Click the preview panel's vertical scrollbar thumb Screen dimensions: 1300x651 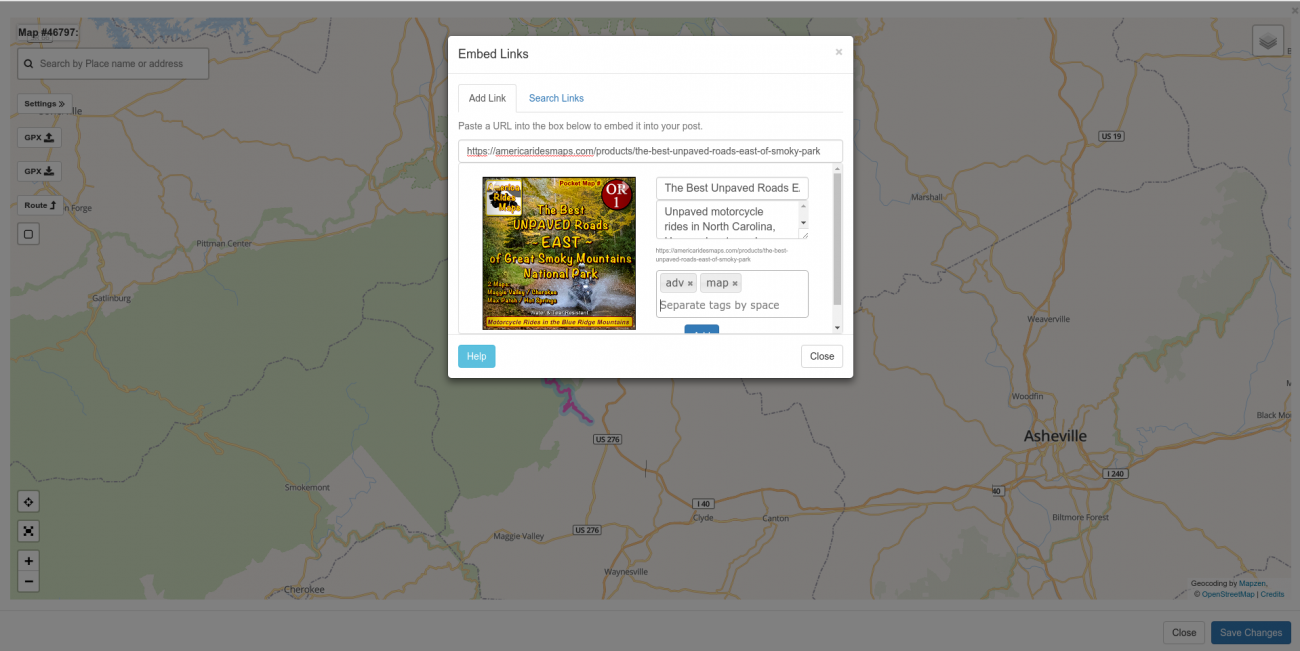click(x=837, y=240)
